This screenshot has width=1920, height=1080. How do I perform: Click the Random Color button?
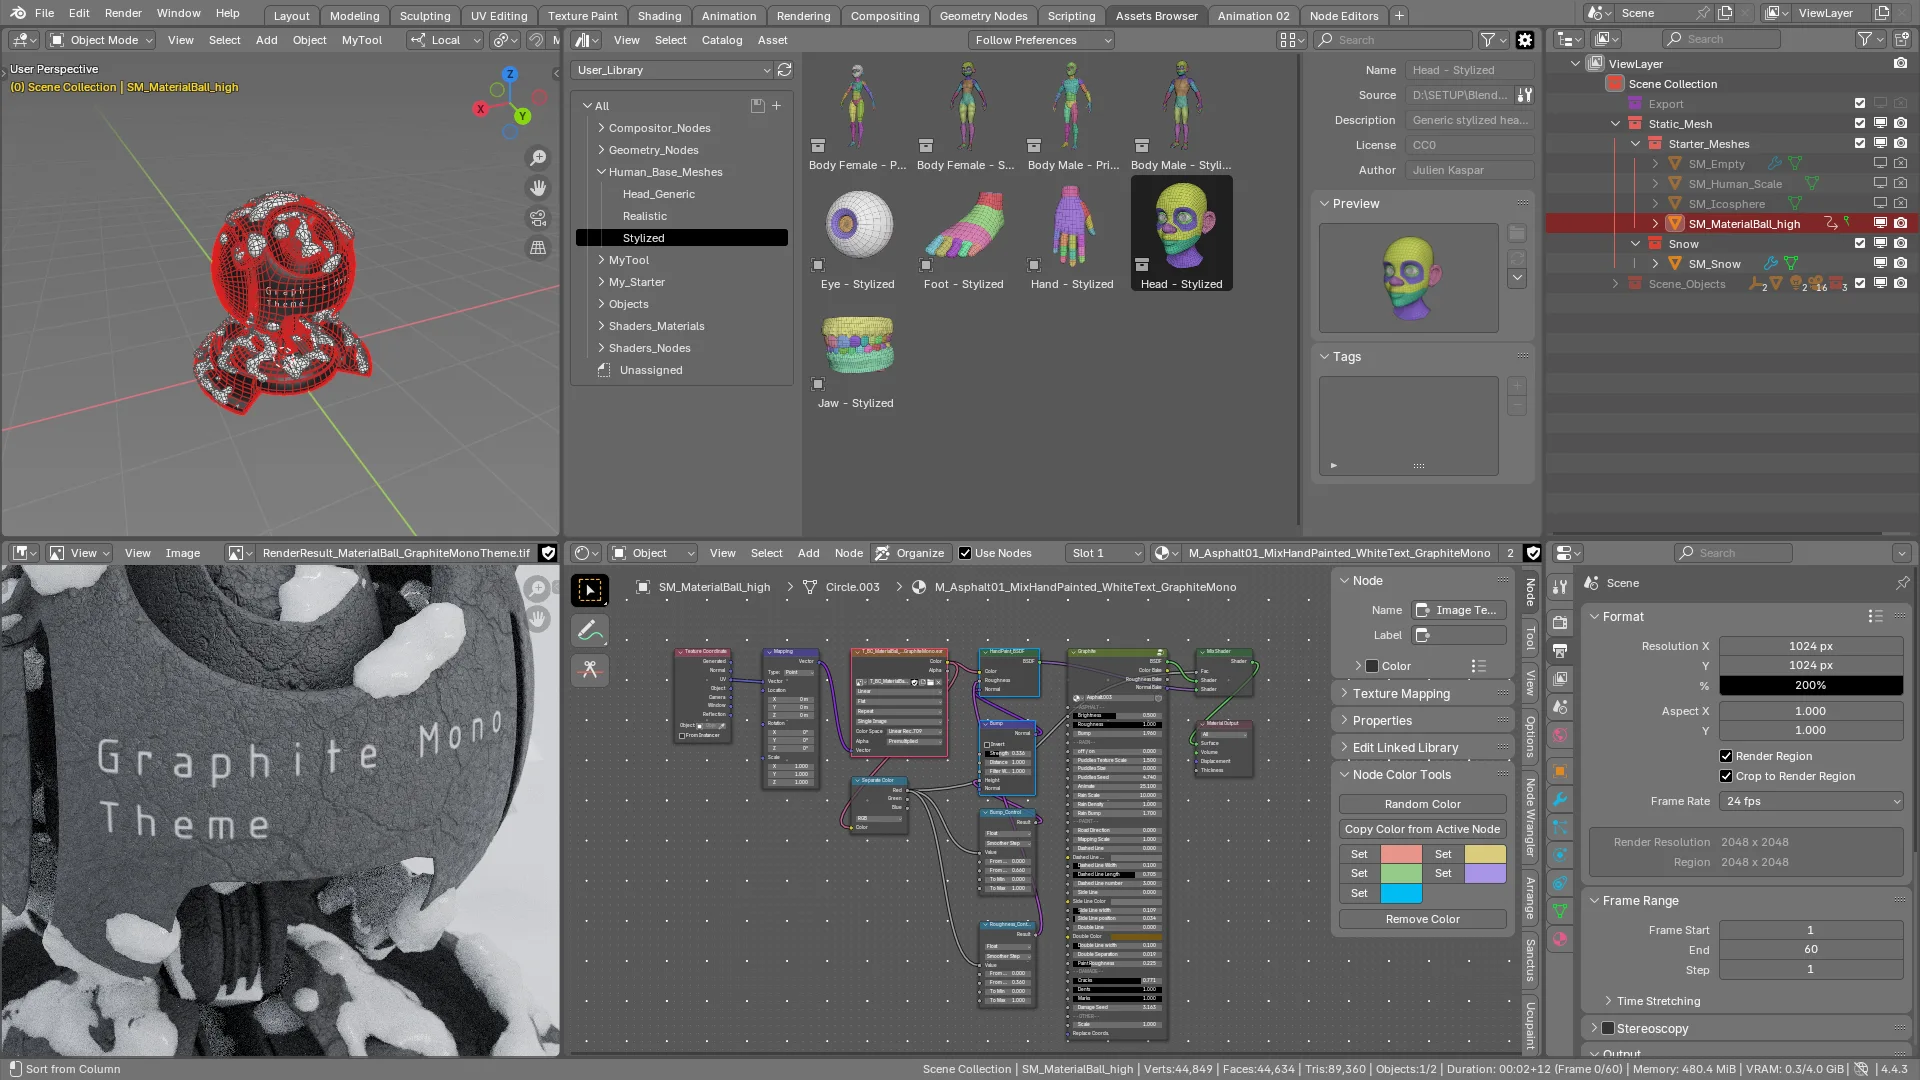tap(1422, 804)
